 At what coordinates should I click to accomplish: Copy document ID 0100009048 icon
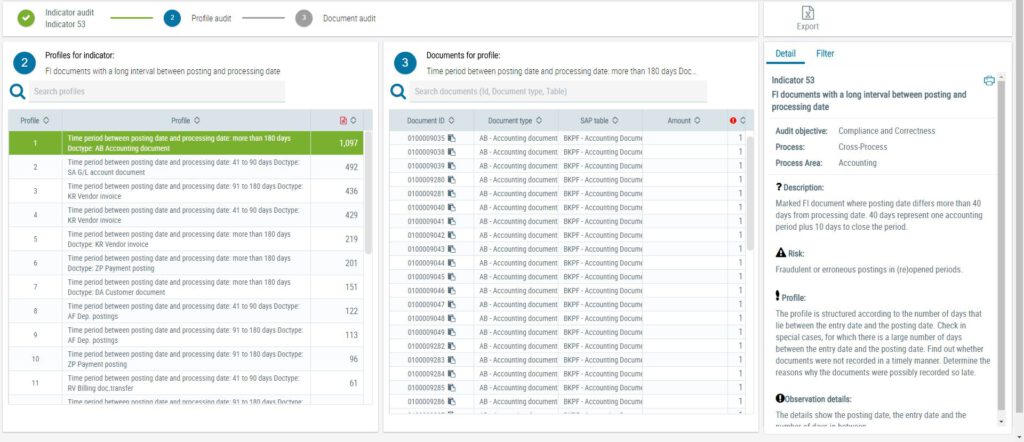451,319
